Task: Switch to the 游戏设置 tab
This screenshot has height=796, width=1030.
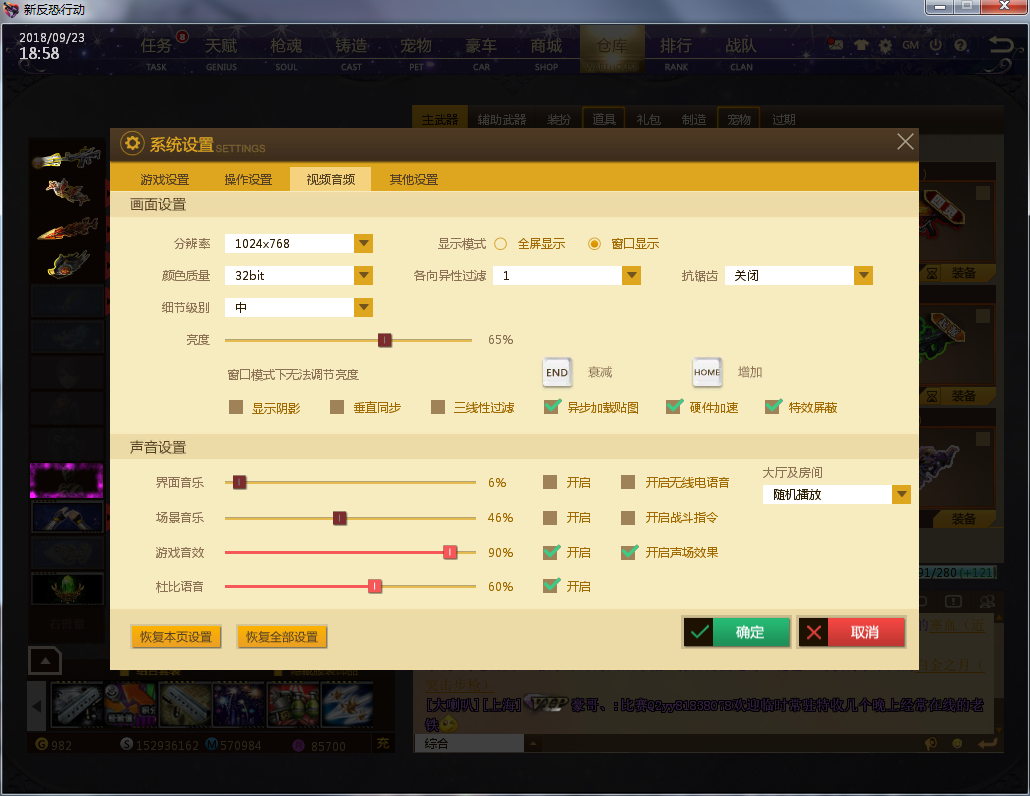Action: [164, 179]
